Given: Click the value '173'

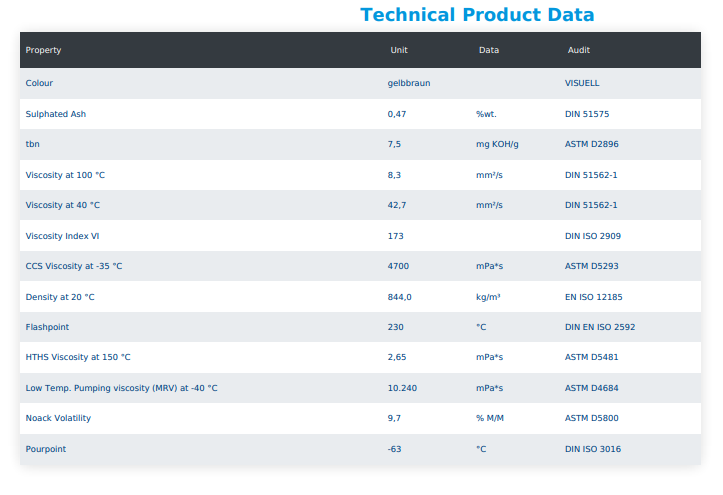Looking at the screenshot, I should click(x=395, y=236).
